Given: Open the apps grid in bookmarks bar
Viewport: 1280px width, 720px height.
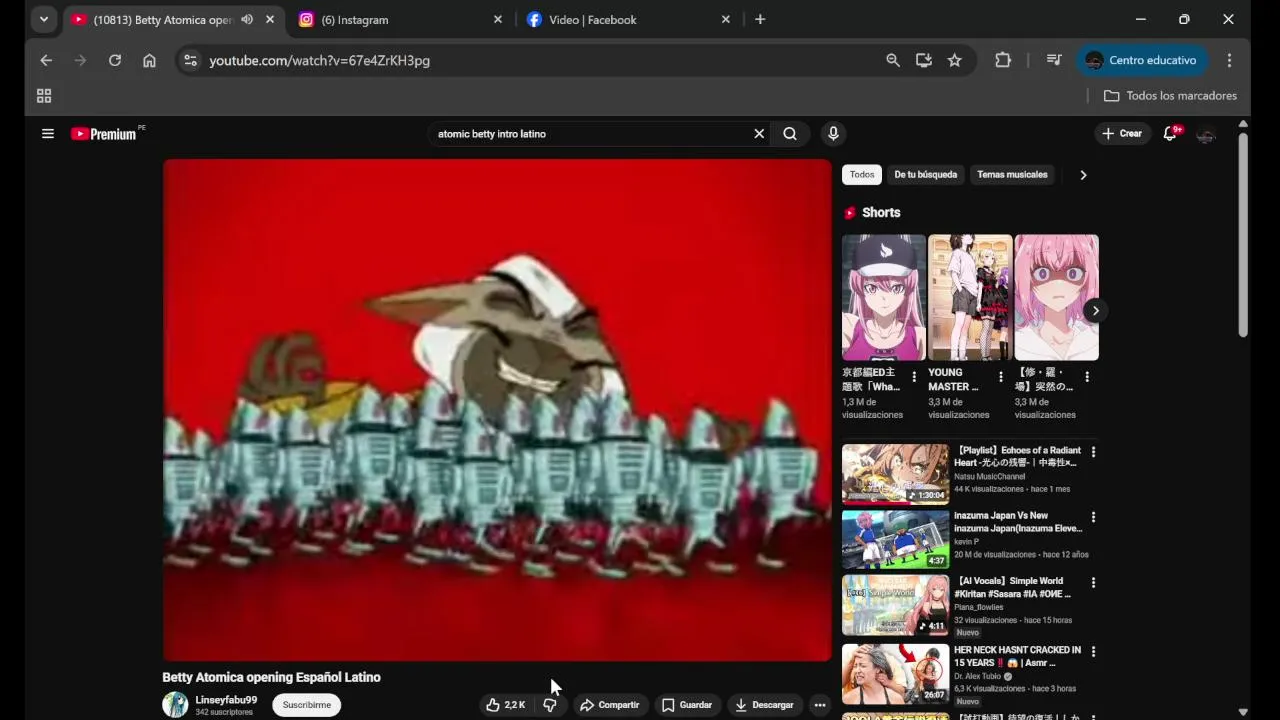Looking at the screenshot, I should tap(44, 96).
